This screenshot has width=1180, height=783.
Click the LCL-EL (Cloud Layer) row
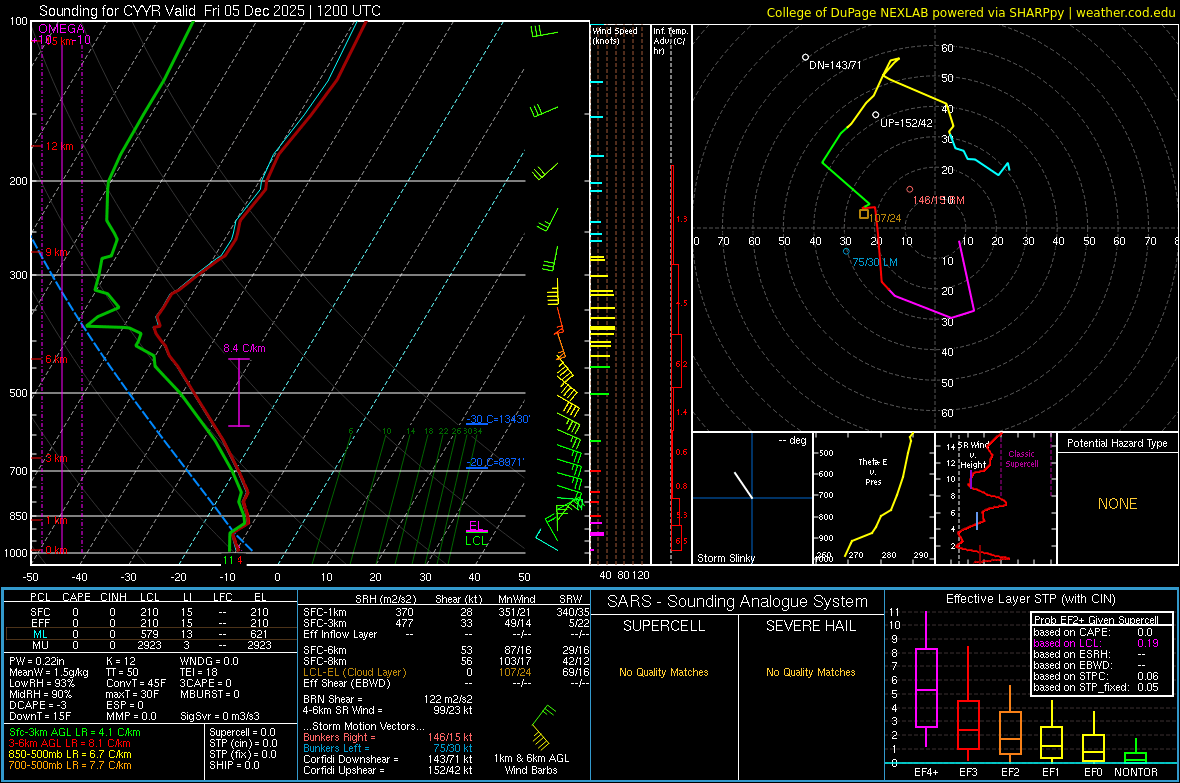(446, 672)
